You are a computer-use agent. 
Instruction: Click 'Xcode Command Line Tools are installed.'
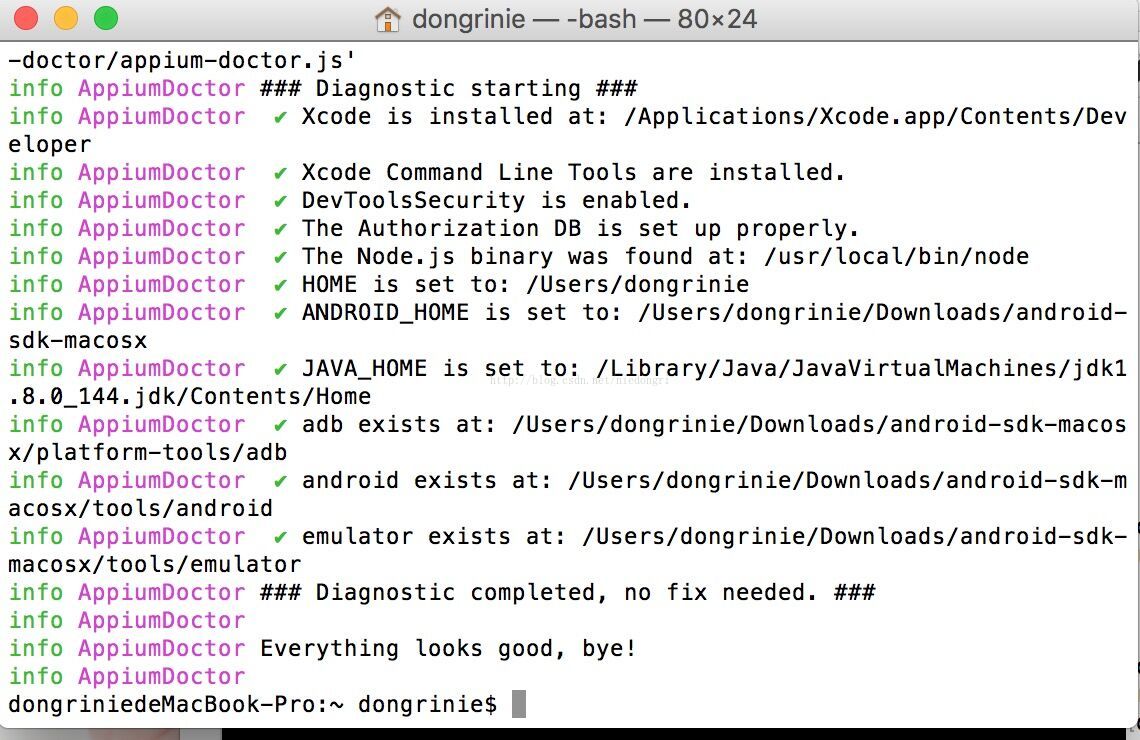click(x=574, y=172)
